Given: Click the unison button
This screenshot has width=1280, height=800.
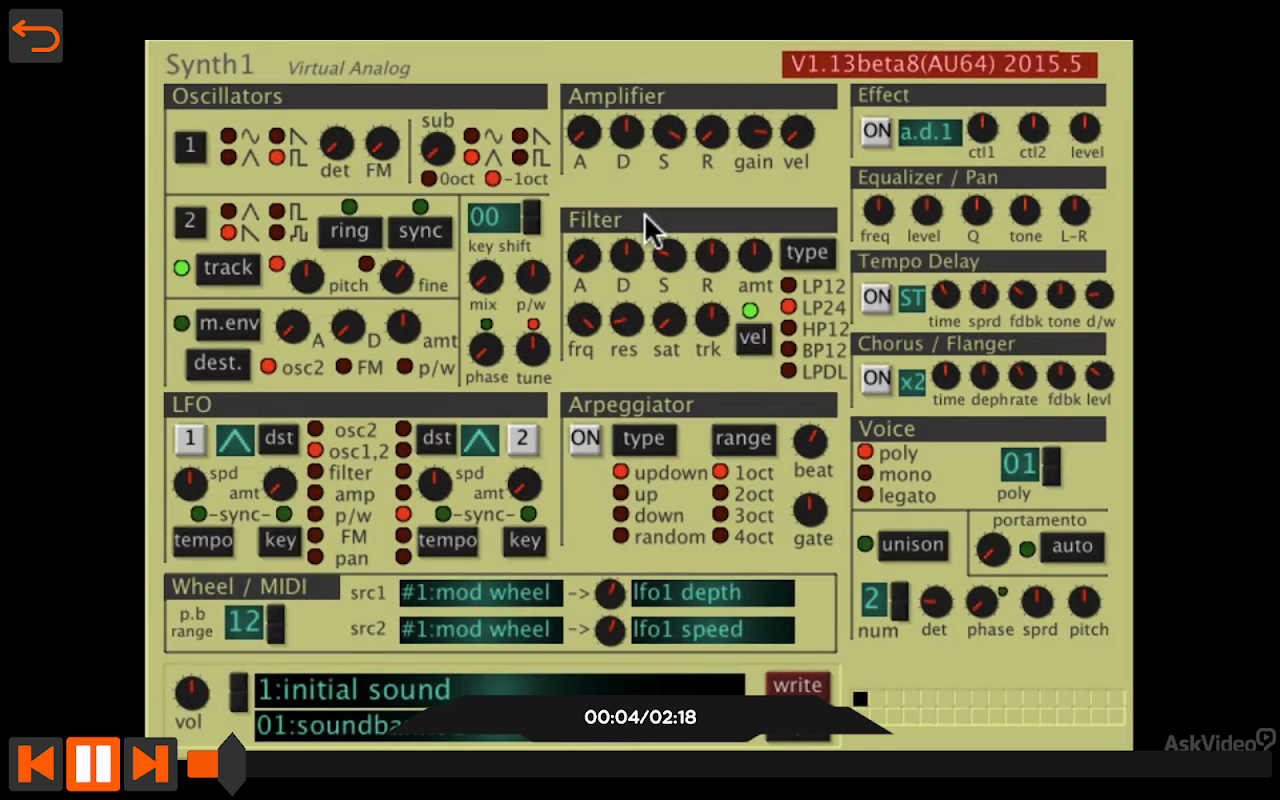Looking at the screenshot, I should click(911, 545).
